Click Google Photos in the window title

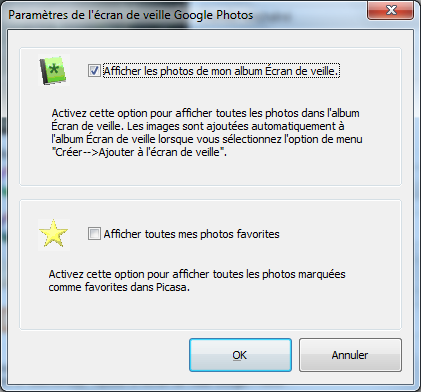(214, 15)
